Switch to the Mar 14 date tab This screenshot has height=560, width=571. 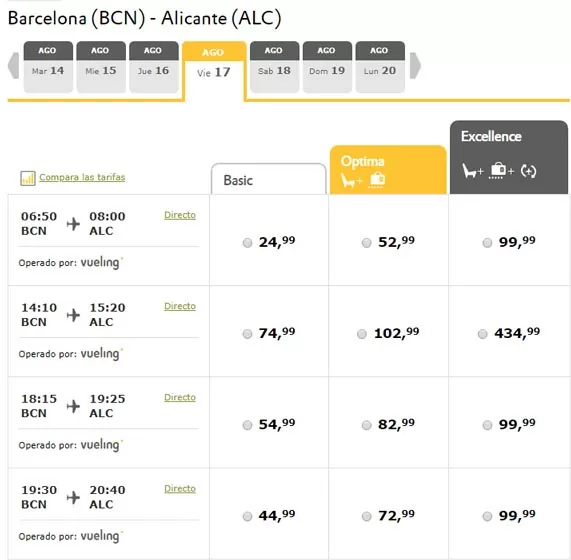48,67
